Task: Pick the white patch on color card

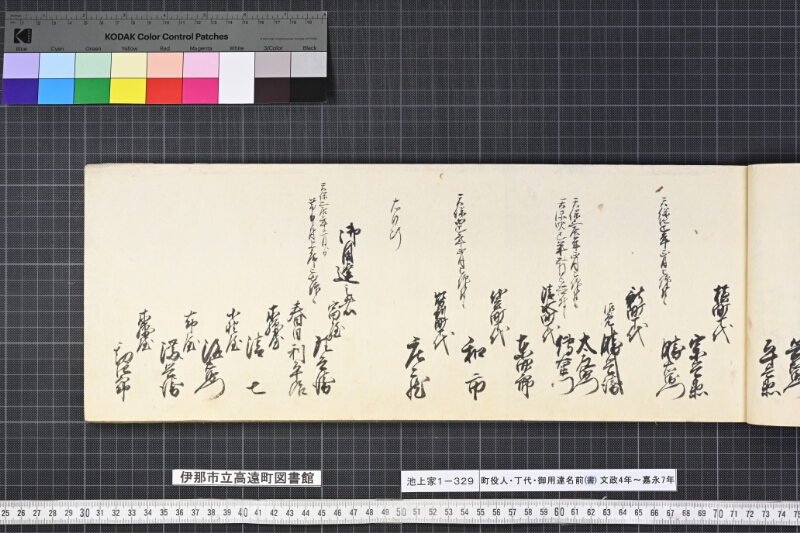Action: tap(237, 78)
